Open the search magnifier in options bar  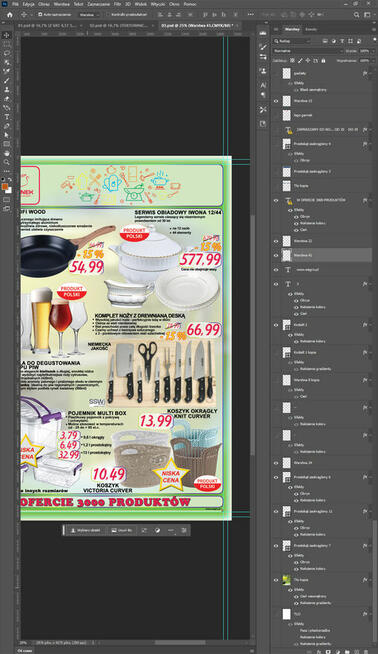pos(357,14)
